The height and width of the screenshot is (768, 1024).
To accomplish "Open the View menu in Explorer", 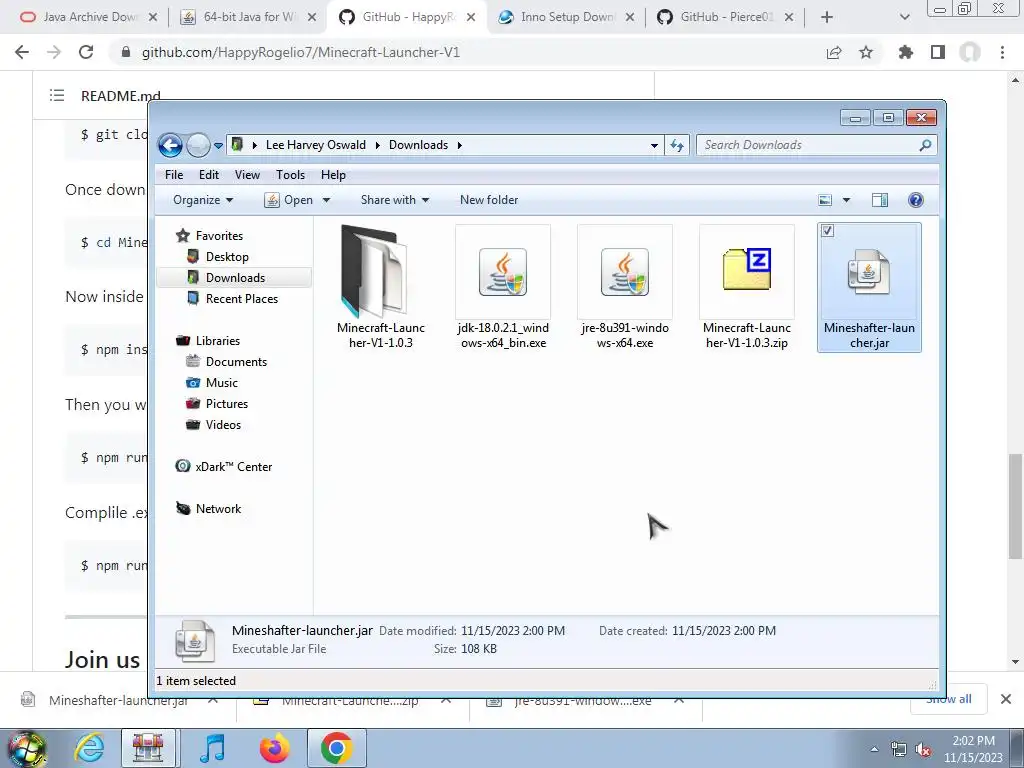I will click(x=248, y=174).
